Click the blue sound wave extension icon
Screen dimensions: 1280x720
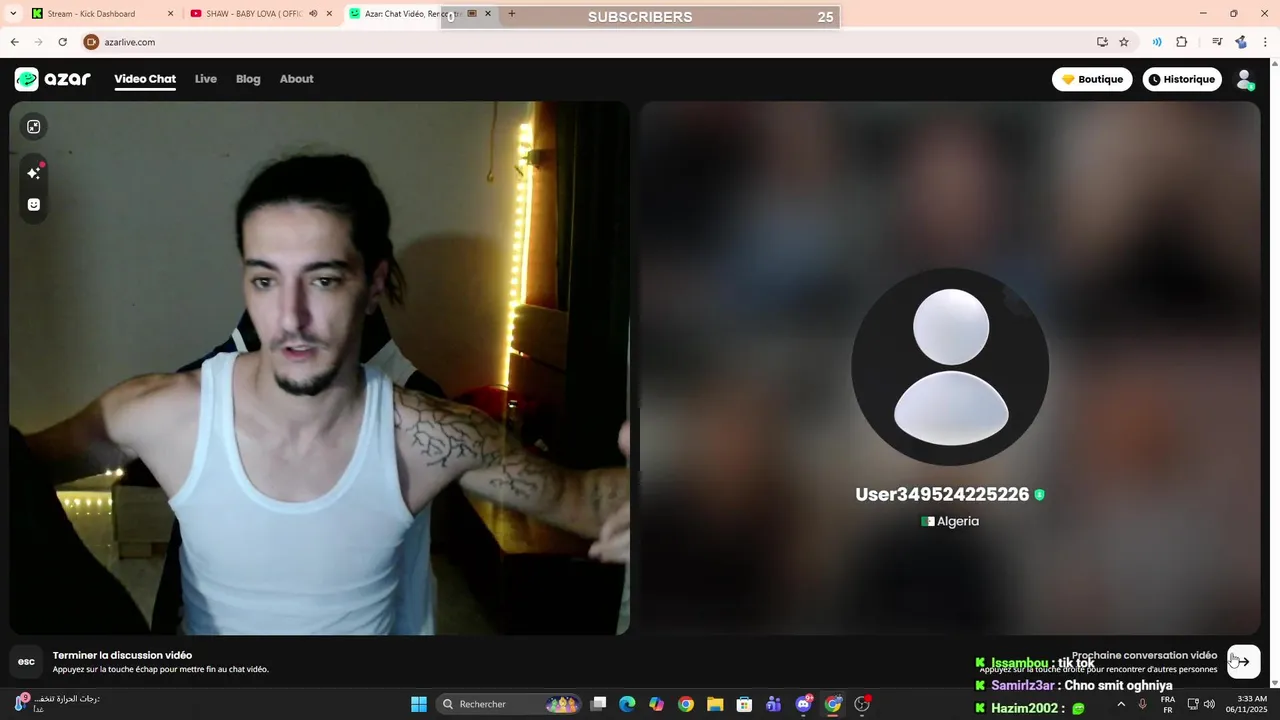pyautogui.click(x=1157, y=42)
